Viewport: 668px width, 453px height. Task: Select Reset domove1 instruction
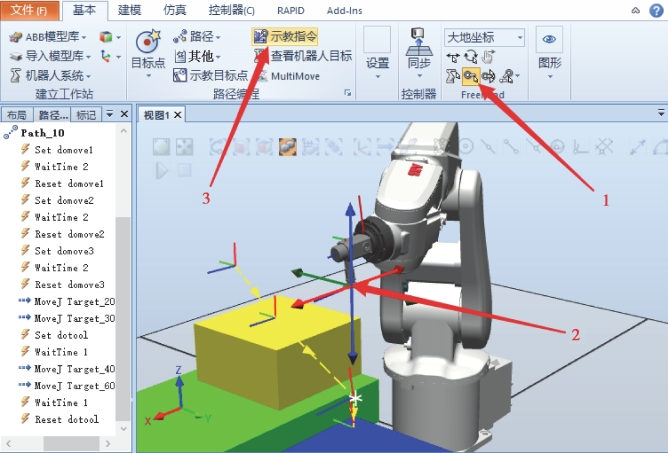[69, 183]
